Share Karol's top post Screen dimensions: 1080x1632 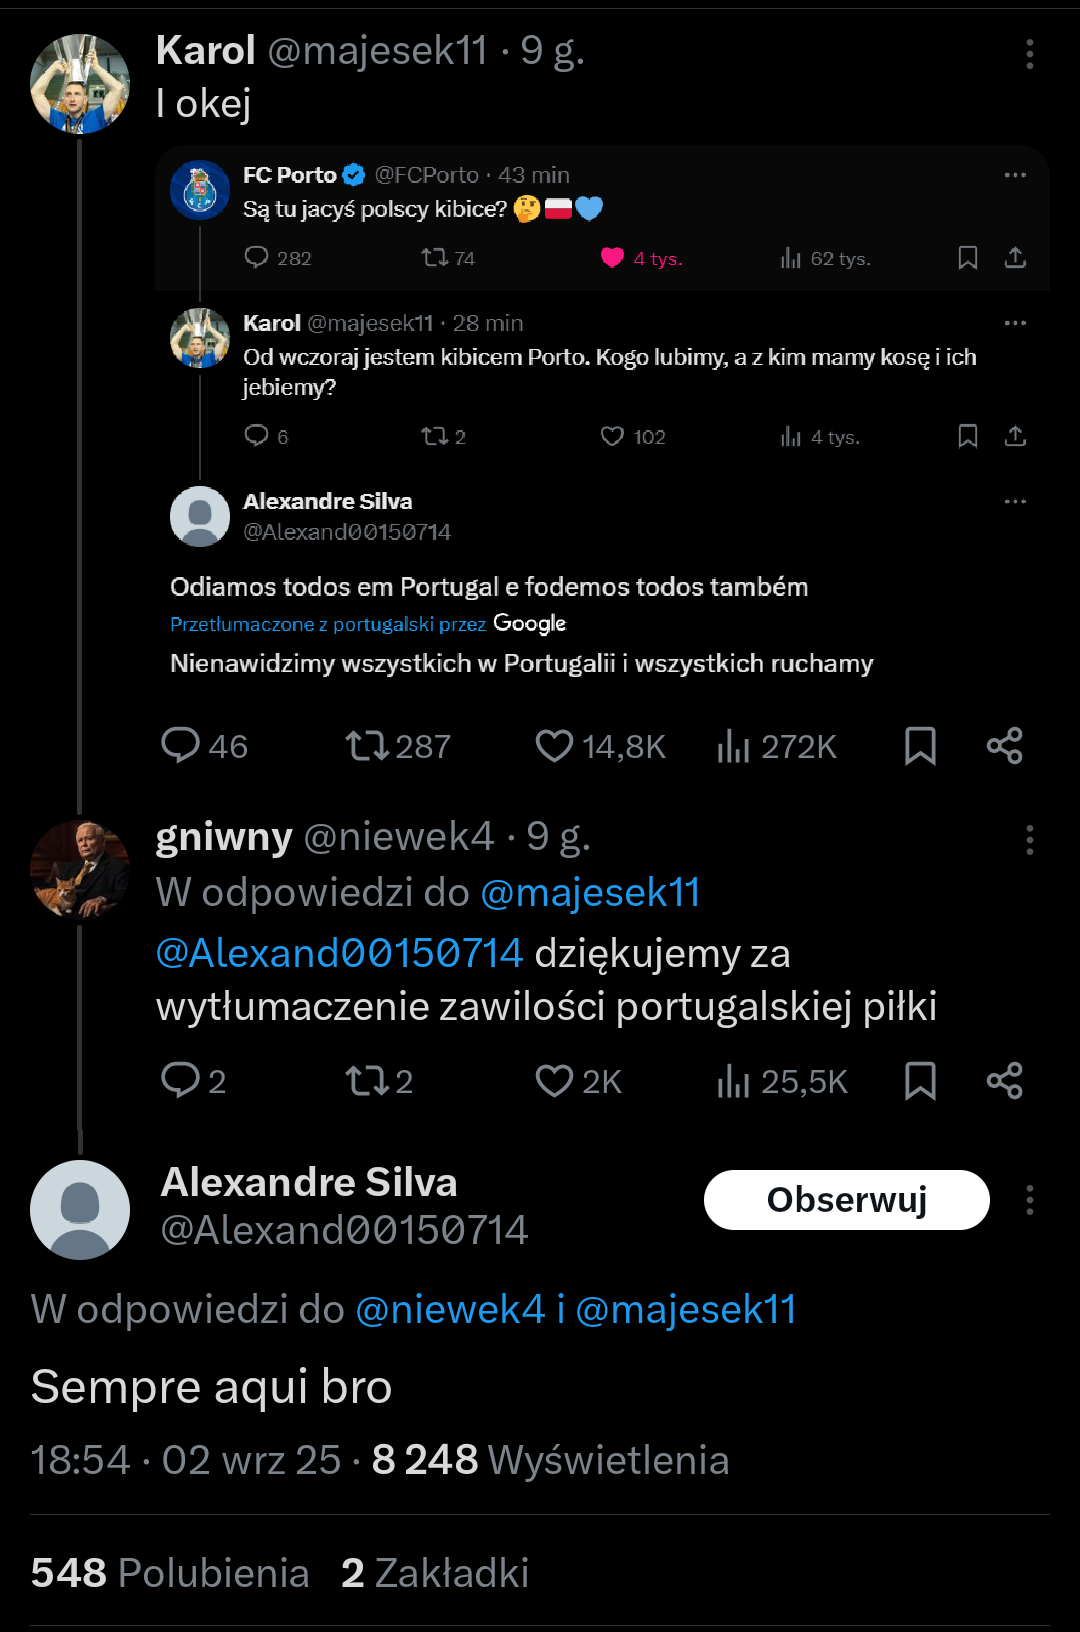point(1004,746)
